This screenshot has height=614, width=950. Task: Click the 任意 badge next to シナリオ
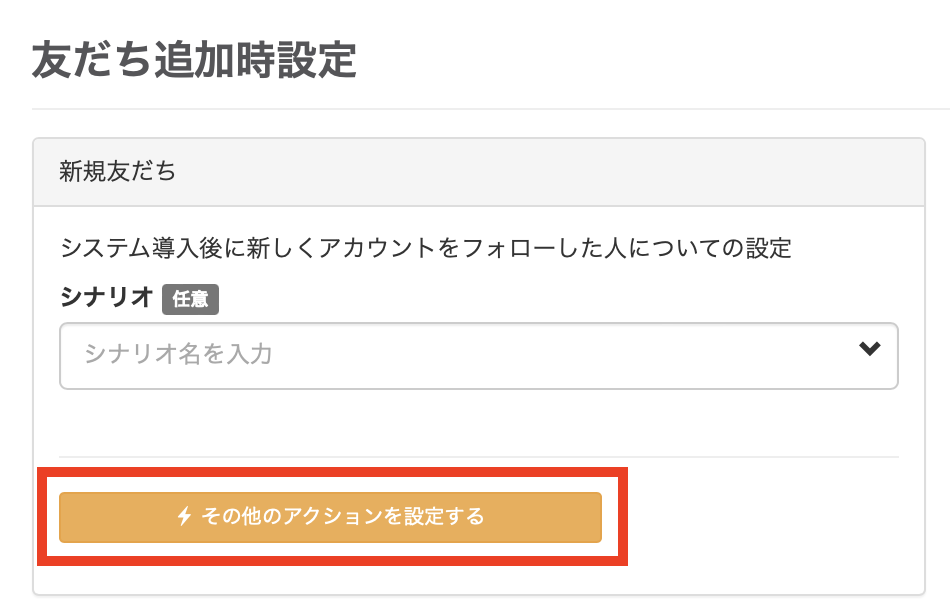tap(190, 298)
